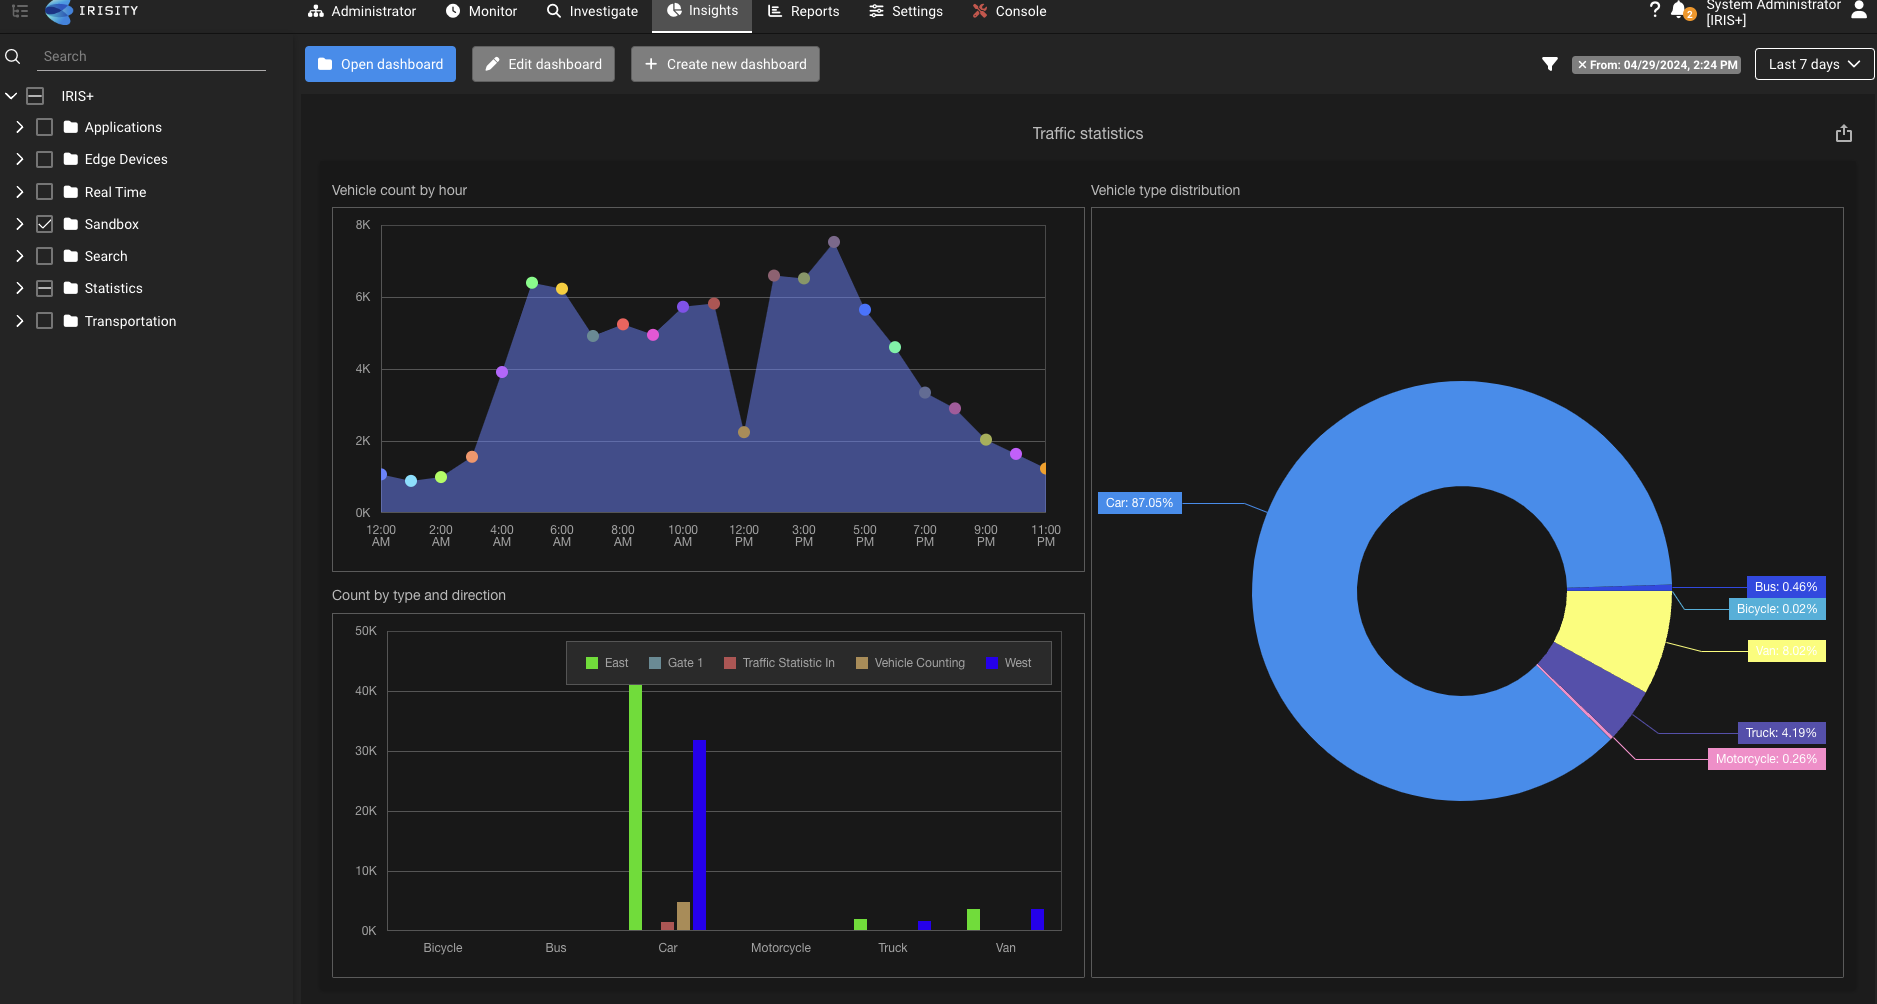Open the Console menu with wrench icon
This screenshot has height=1004, width=1877.
tap(1008, 11)
